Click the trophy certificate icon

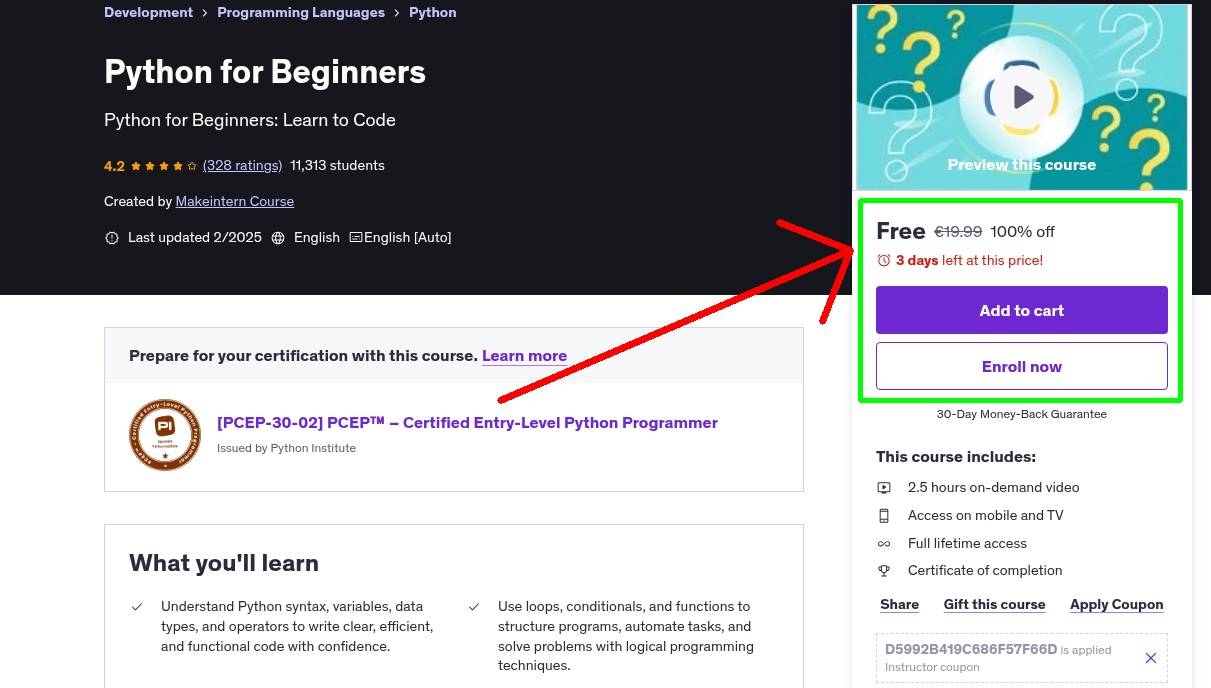[x=884, y=571]
